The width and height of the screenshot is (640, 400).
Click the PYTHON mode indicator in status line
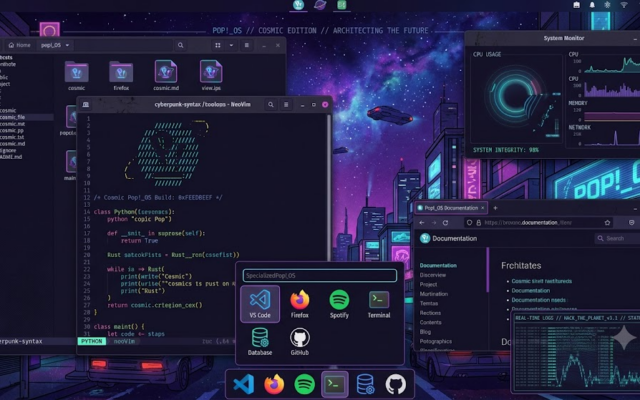[x=92, y=341]
